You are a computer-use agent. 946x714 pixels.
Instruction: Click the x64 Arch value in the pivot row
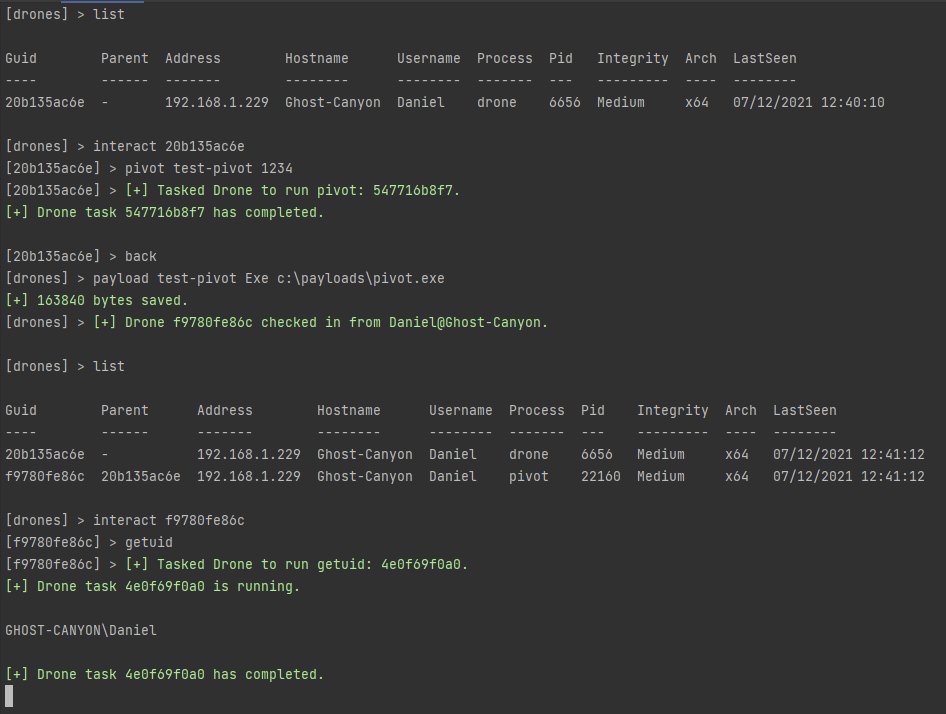737,477
